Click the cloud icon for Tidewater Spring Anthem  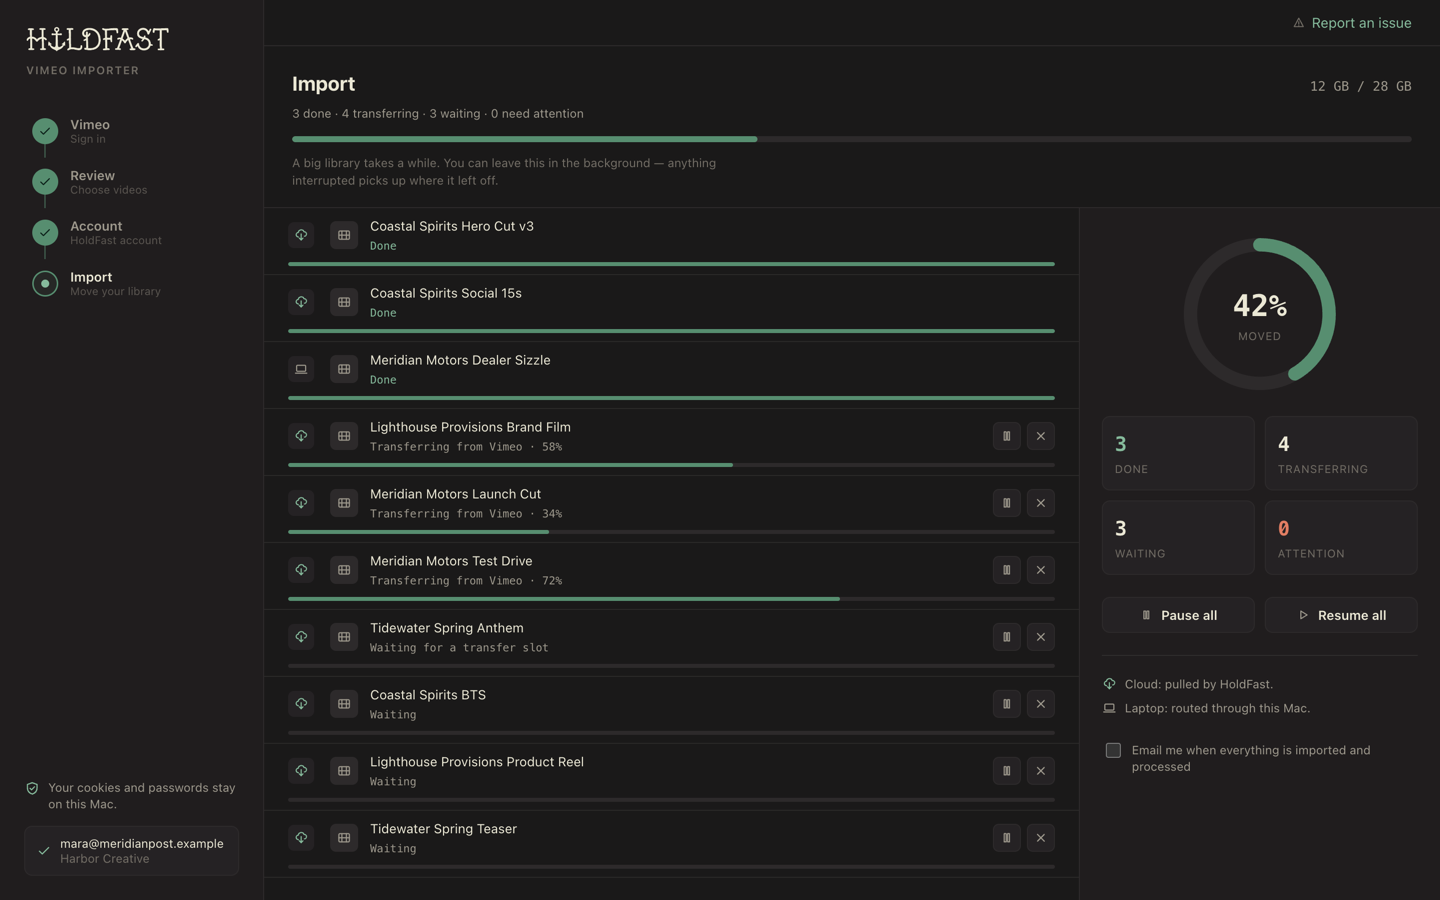click(x=301, y=637)
